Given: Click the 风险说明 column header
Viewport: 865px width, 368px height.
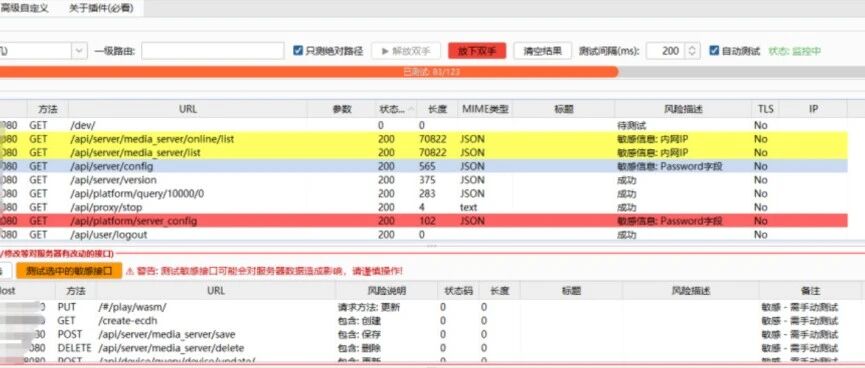Looking at the screenshot, I should 386,291.
